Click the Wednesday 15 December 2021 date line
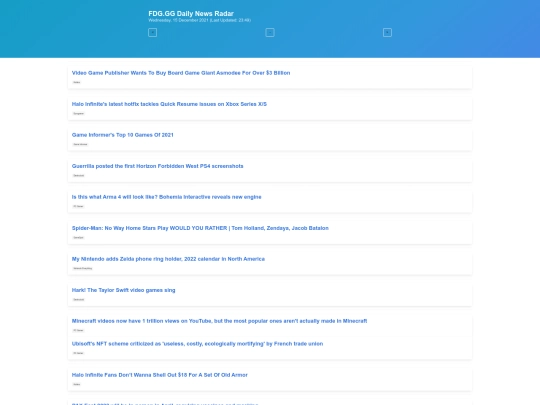 [199, 20]
